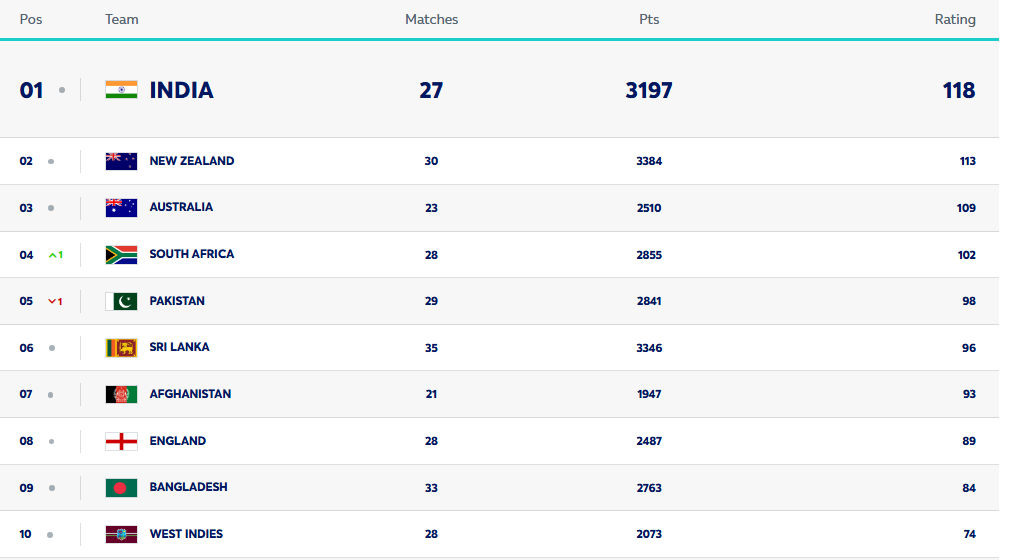Screen dimensions: 1012x560
Task: Click the India flag icon
Action: tap(121, 90)
